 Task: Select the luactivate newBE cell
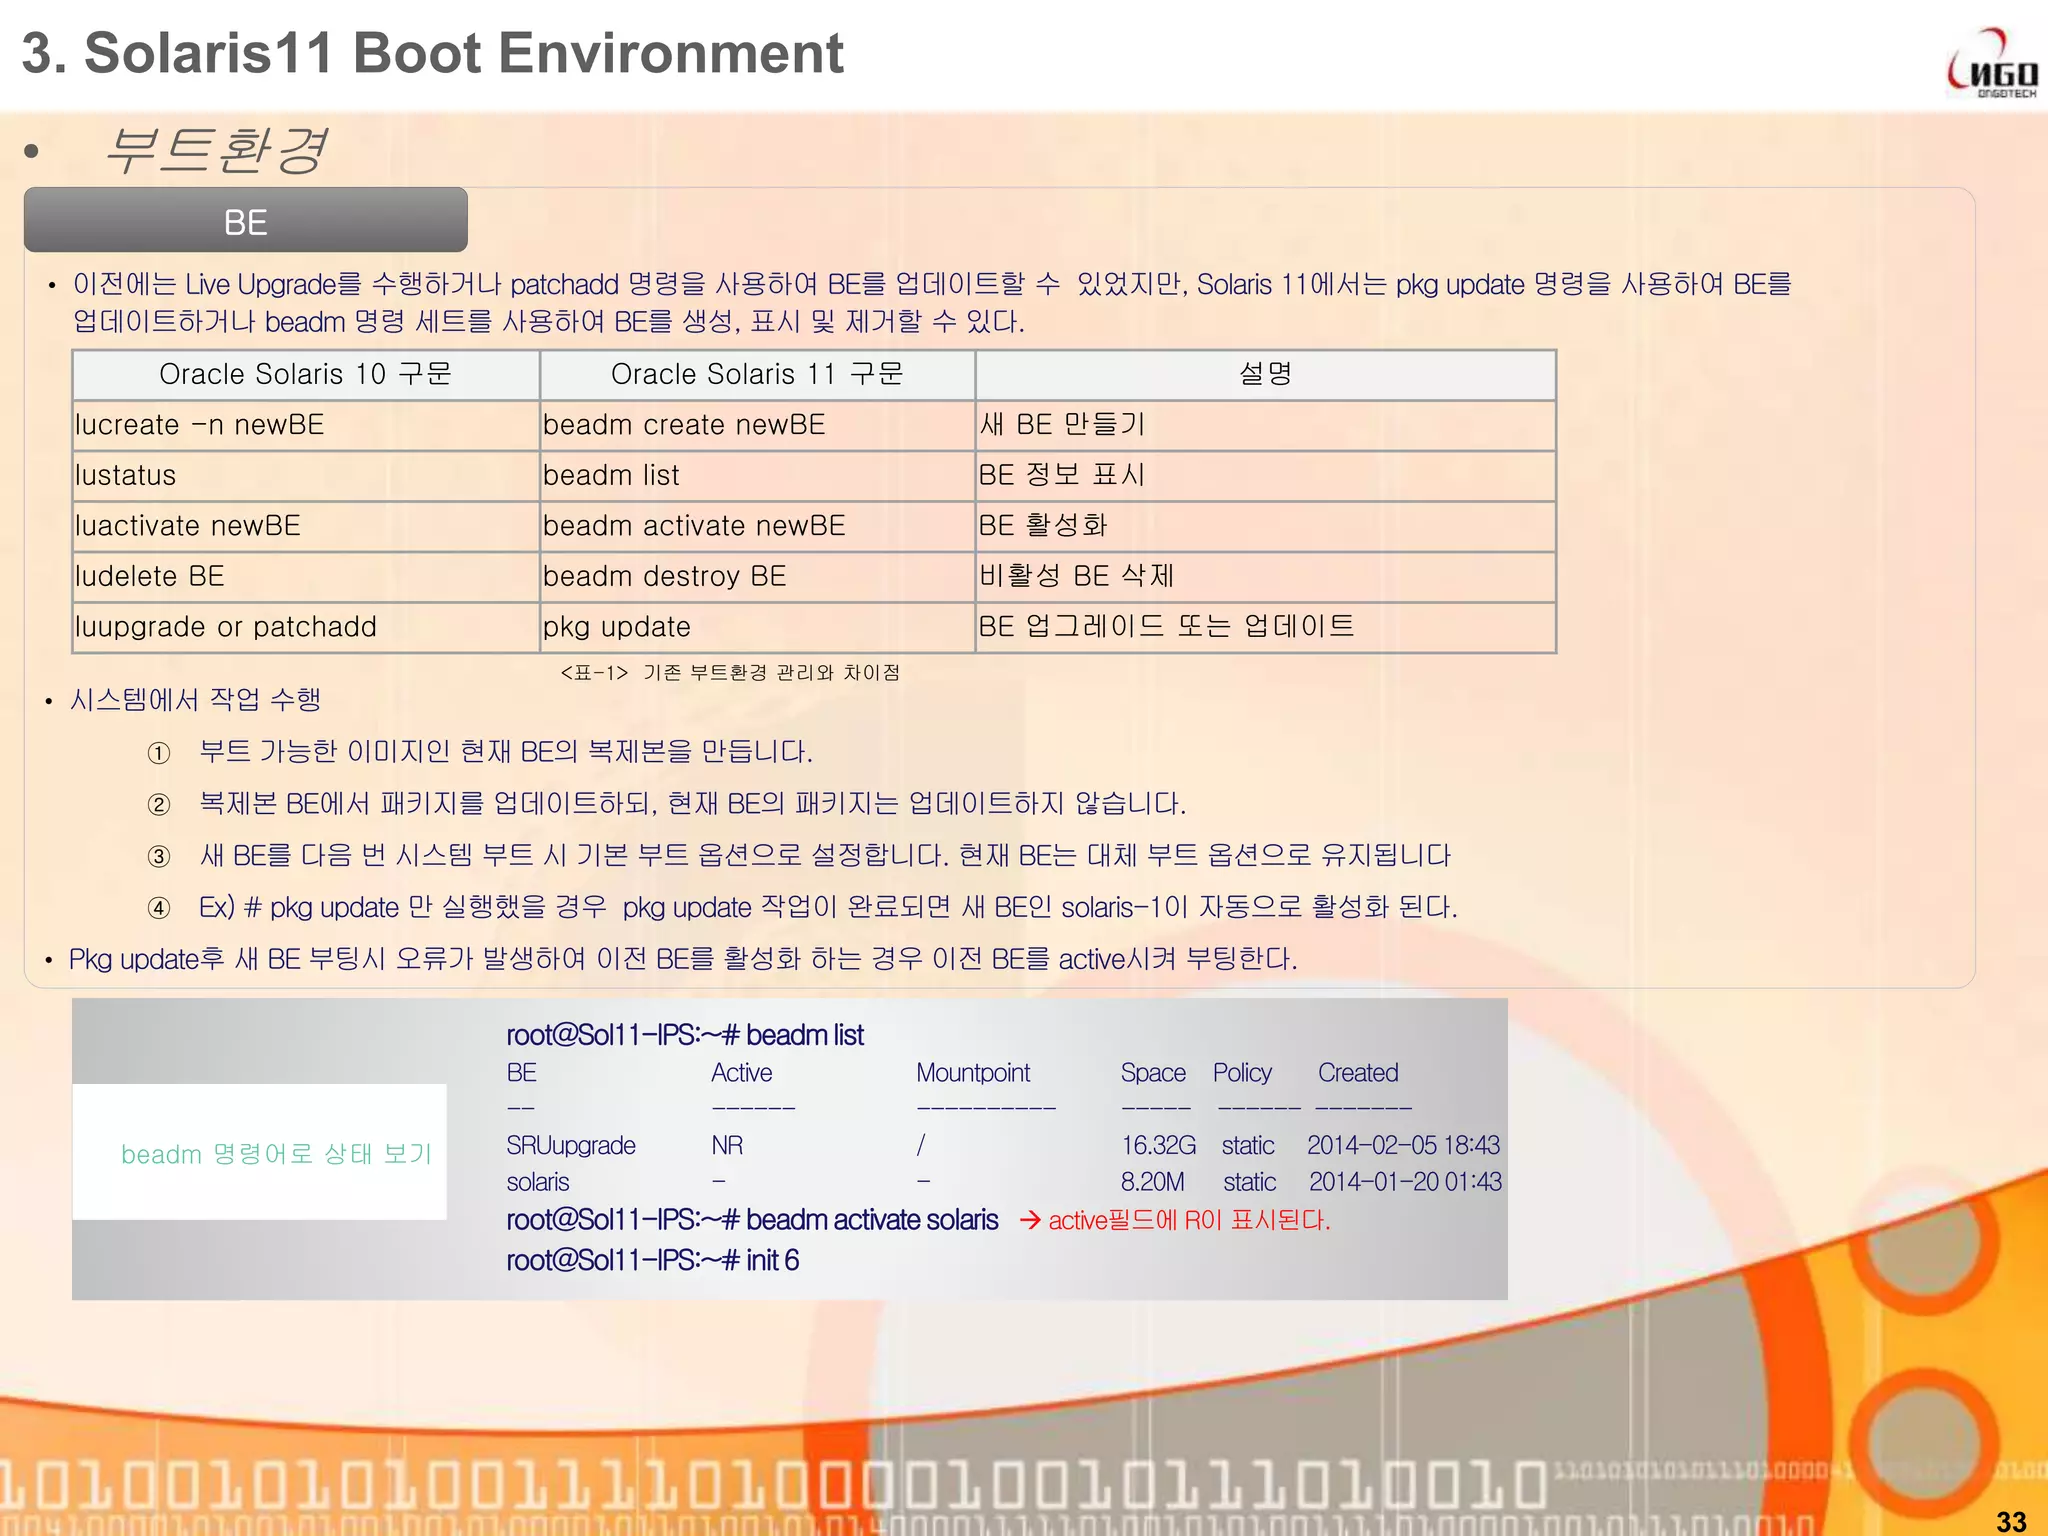(306, 526)
